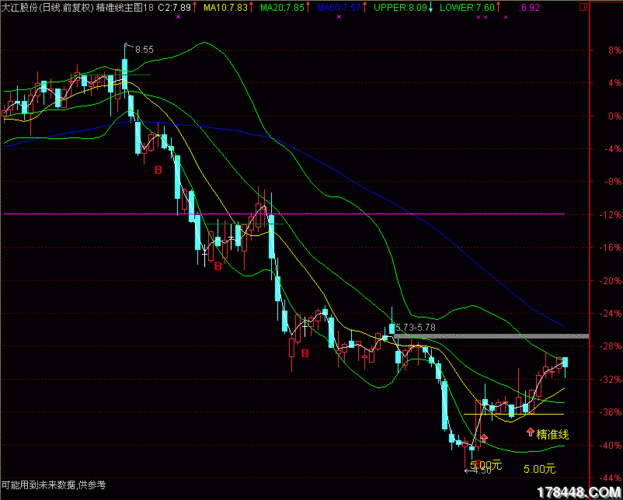Screen dimensions: 623x500
Task: Click the red up arrow after MA10:7.83
Action: tap(252, 7)
